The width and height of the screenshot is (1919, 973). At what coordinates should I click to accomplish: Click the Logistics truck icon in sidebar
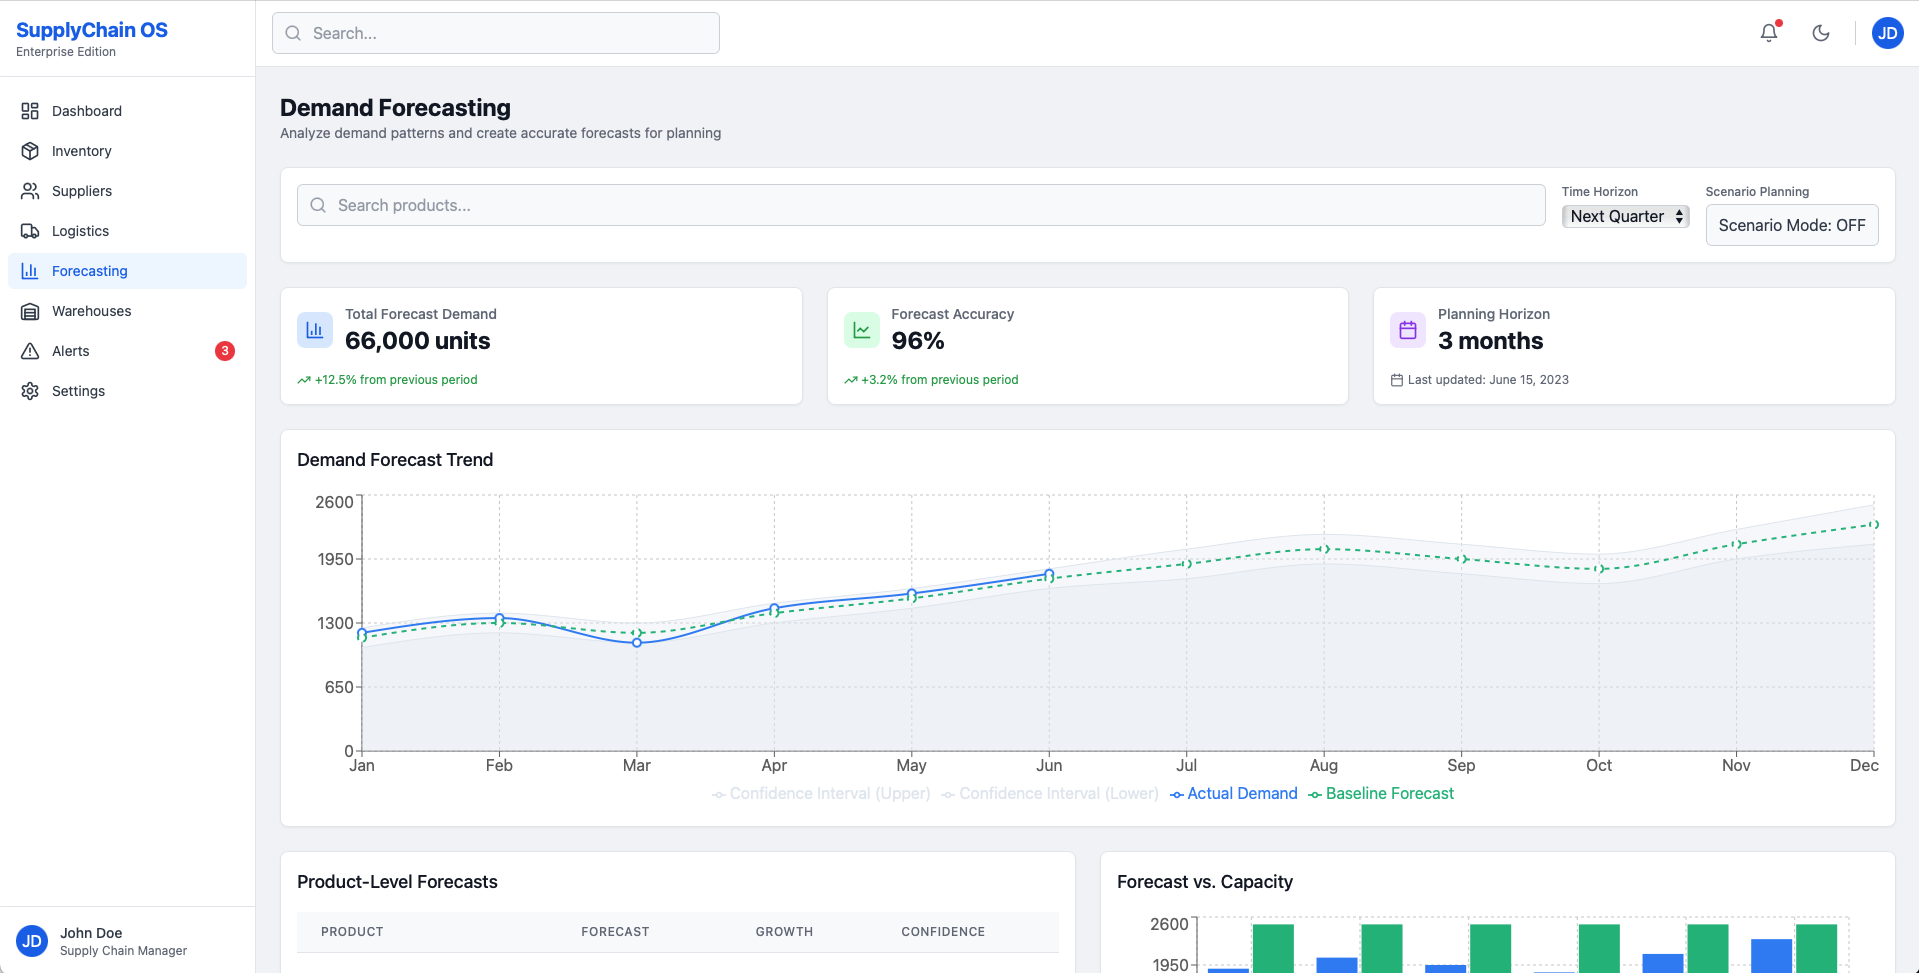30,231
